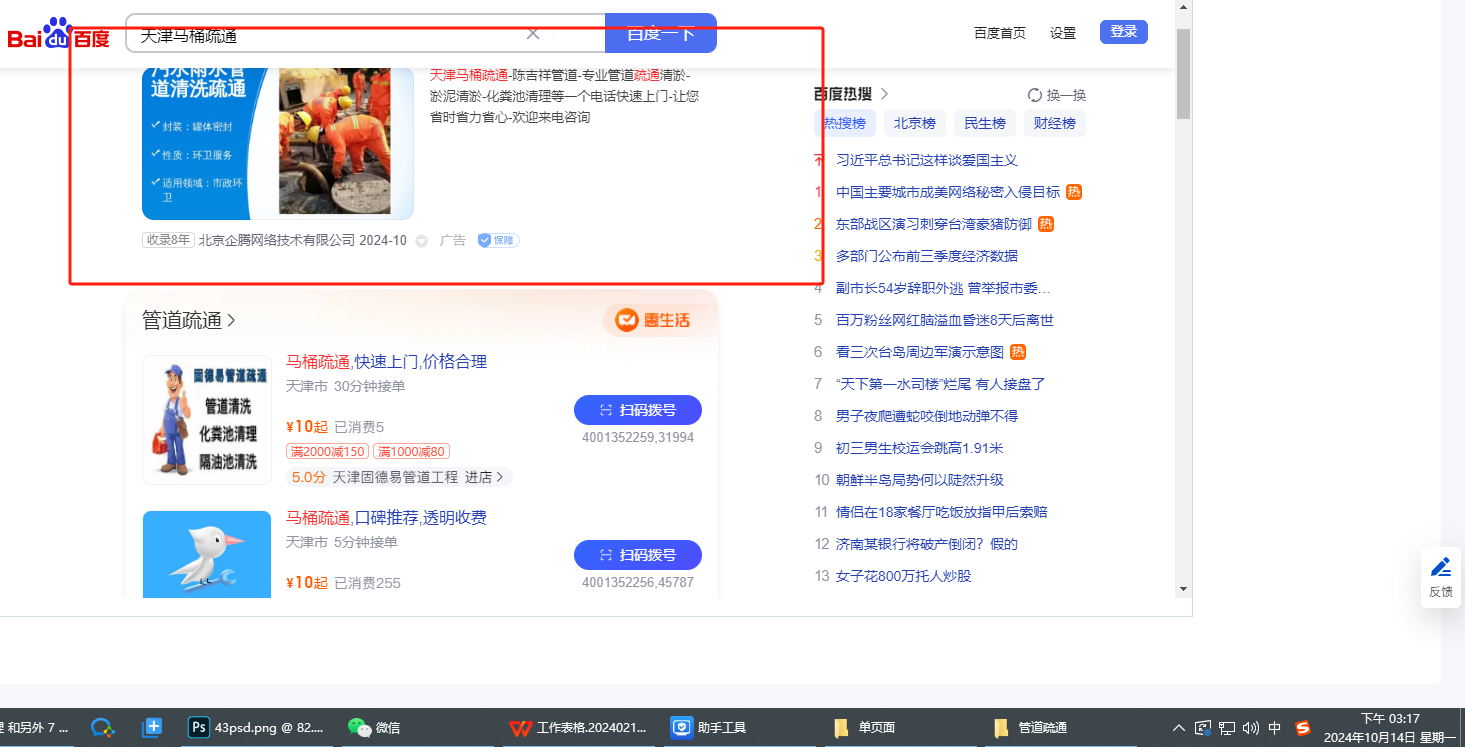Switch to the 北京榜 tab

pyautogui.click(x=914, y=124)
